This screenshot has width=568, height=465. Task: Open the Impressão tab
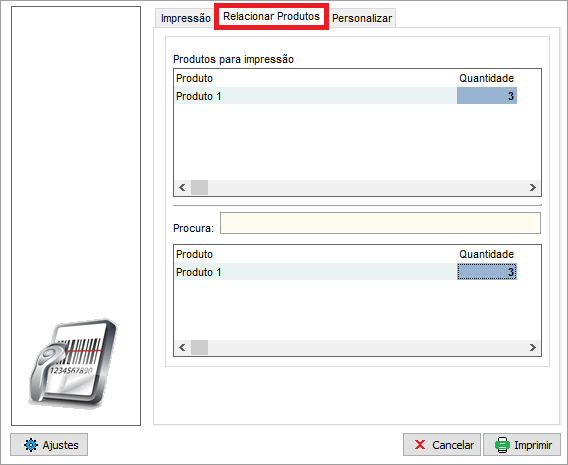(x=185, y=18)
